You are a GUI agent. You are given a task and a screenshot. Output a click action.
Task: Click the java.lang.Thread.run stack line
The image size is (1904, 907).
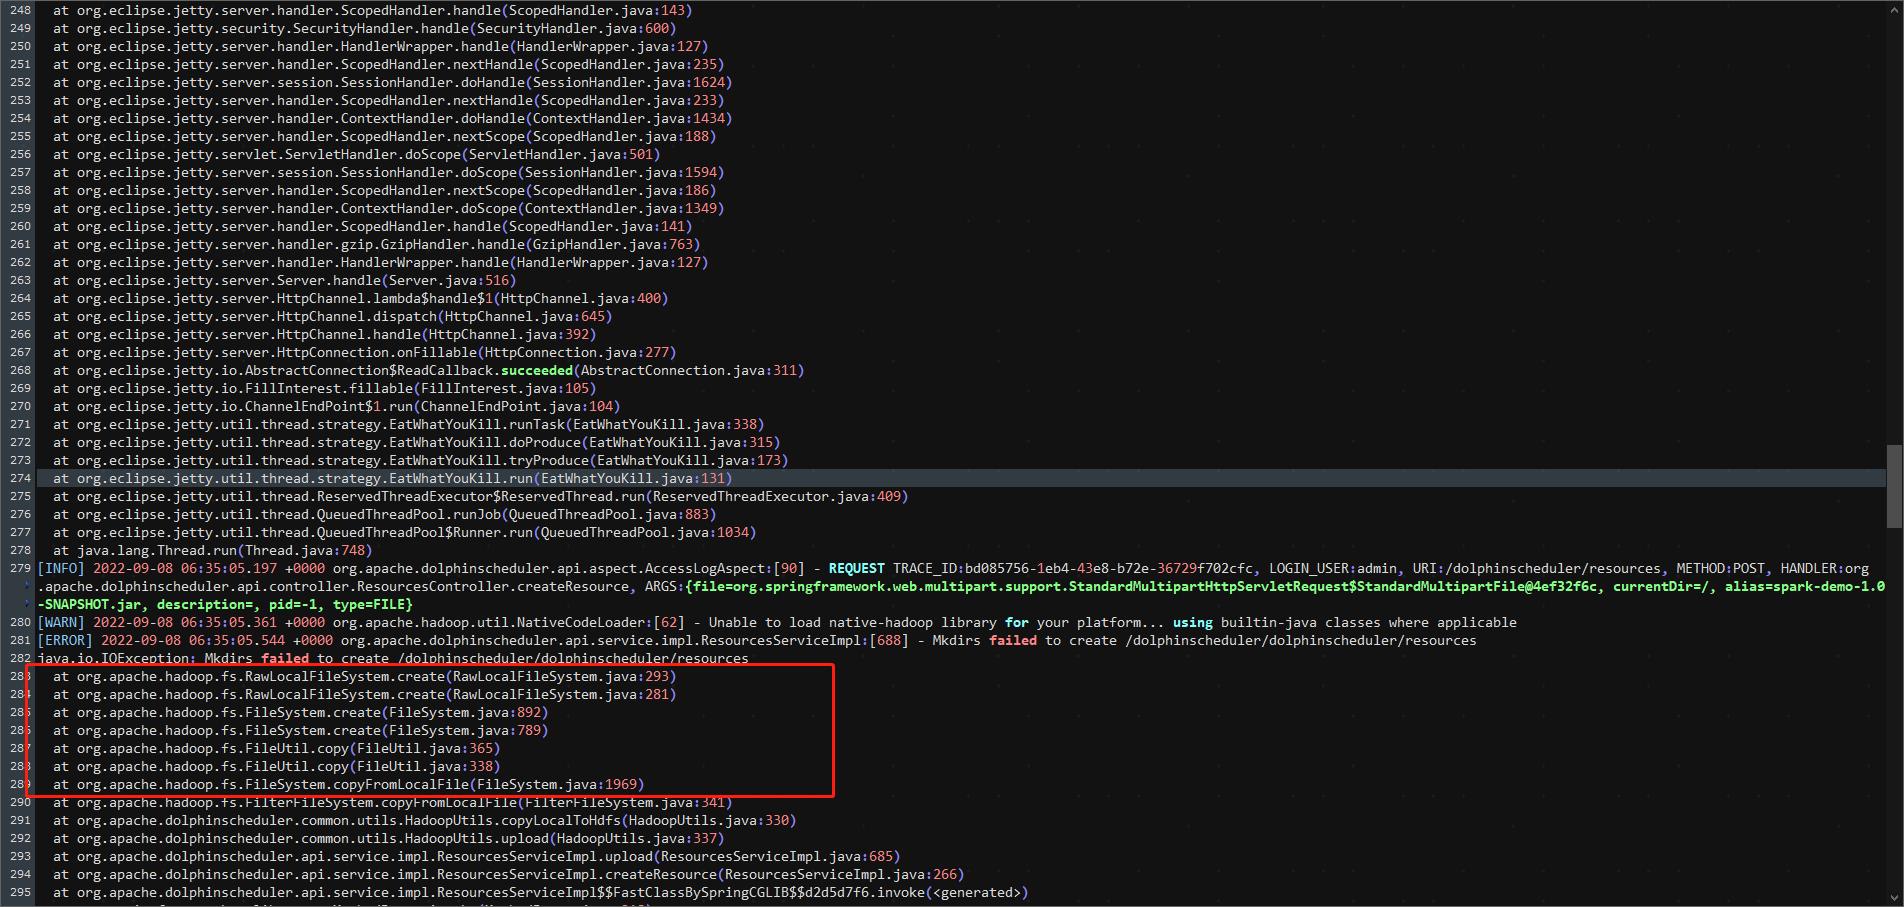(x=213, y=550)
